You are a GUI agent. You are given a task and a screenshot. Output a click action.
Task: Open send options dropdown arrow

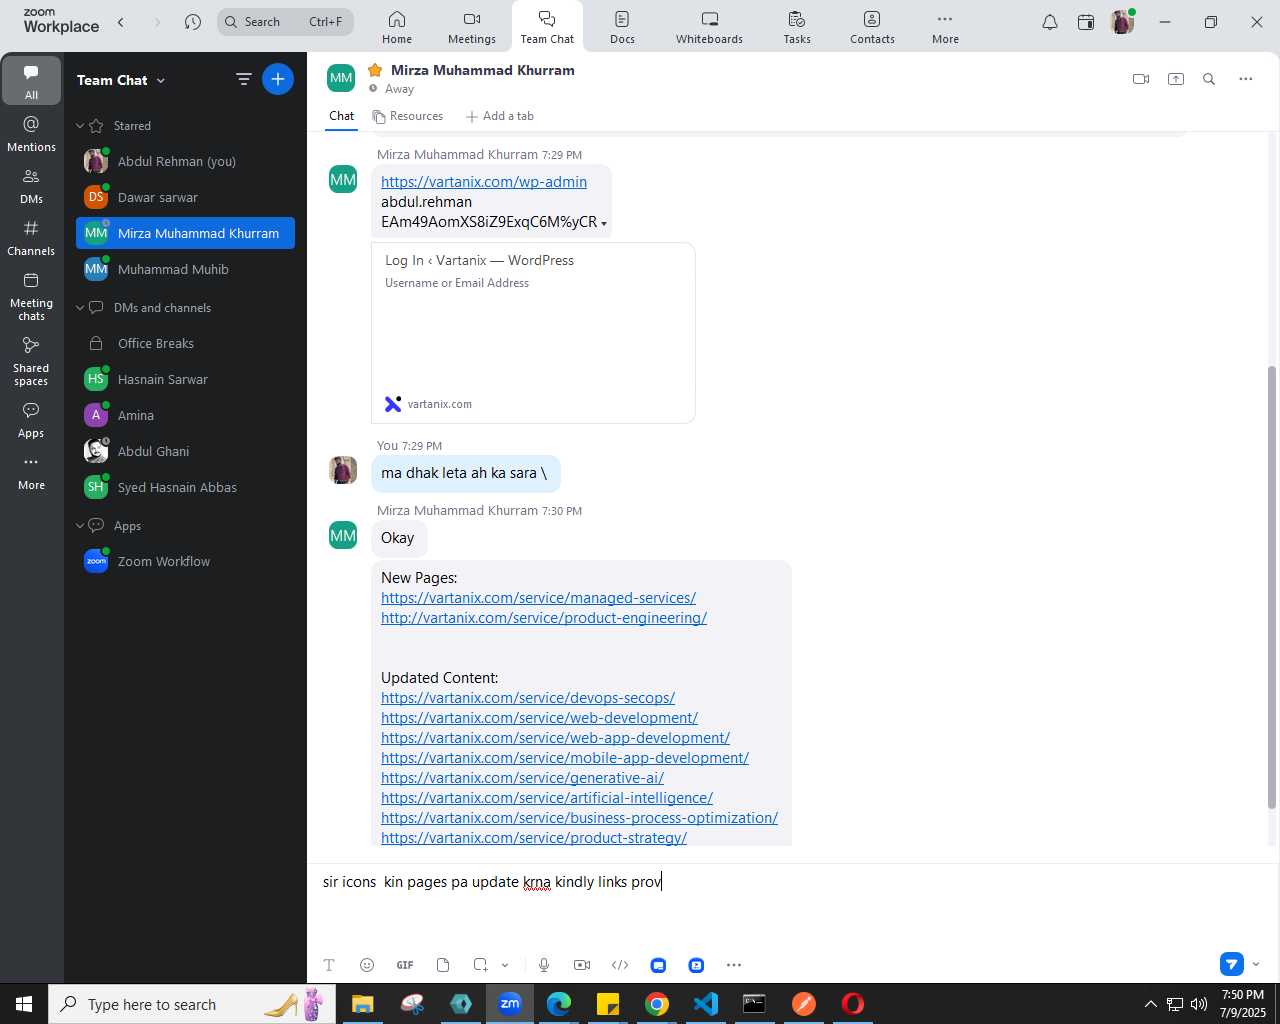[1256, 964]
